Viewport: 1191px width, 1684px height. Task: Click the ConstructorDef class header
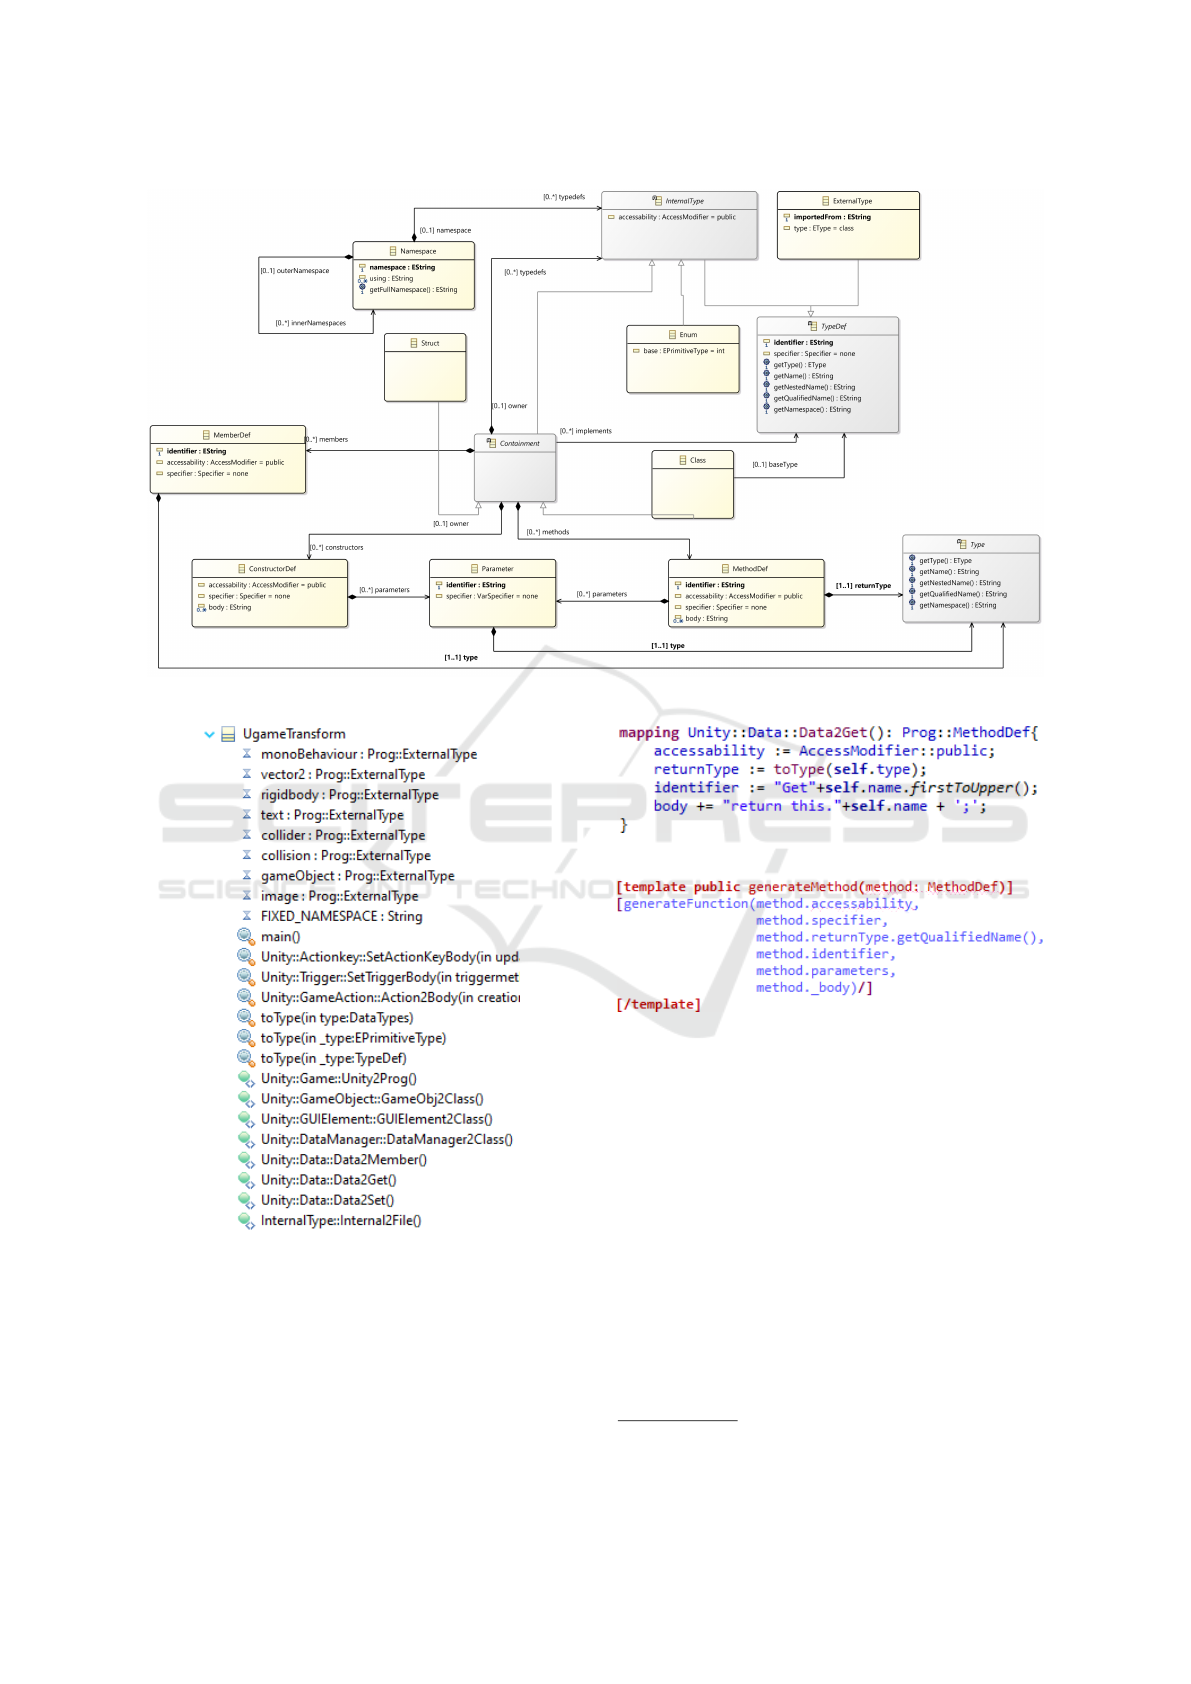[x=269, y=568]
